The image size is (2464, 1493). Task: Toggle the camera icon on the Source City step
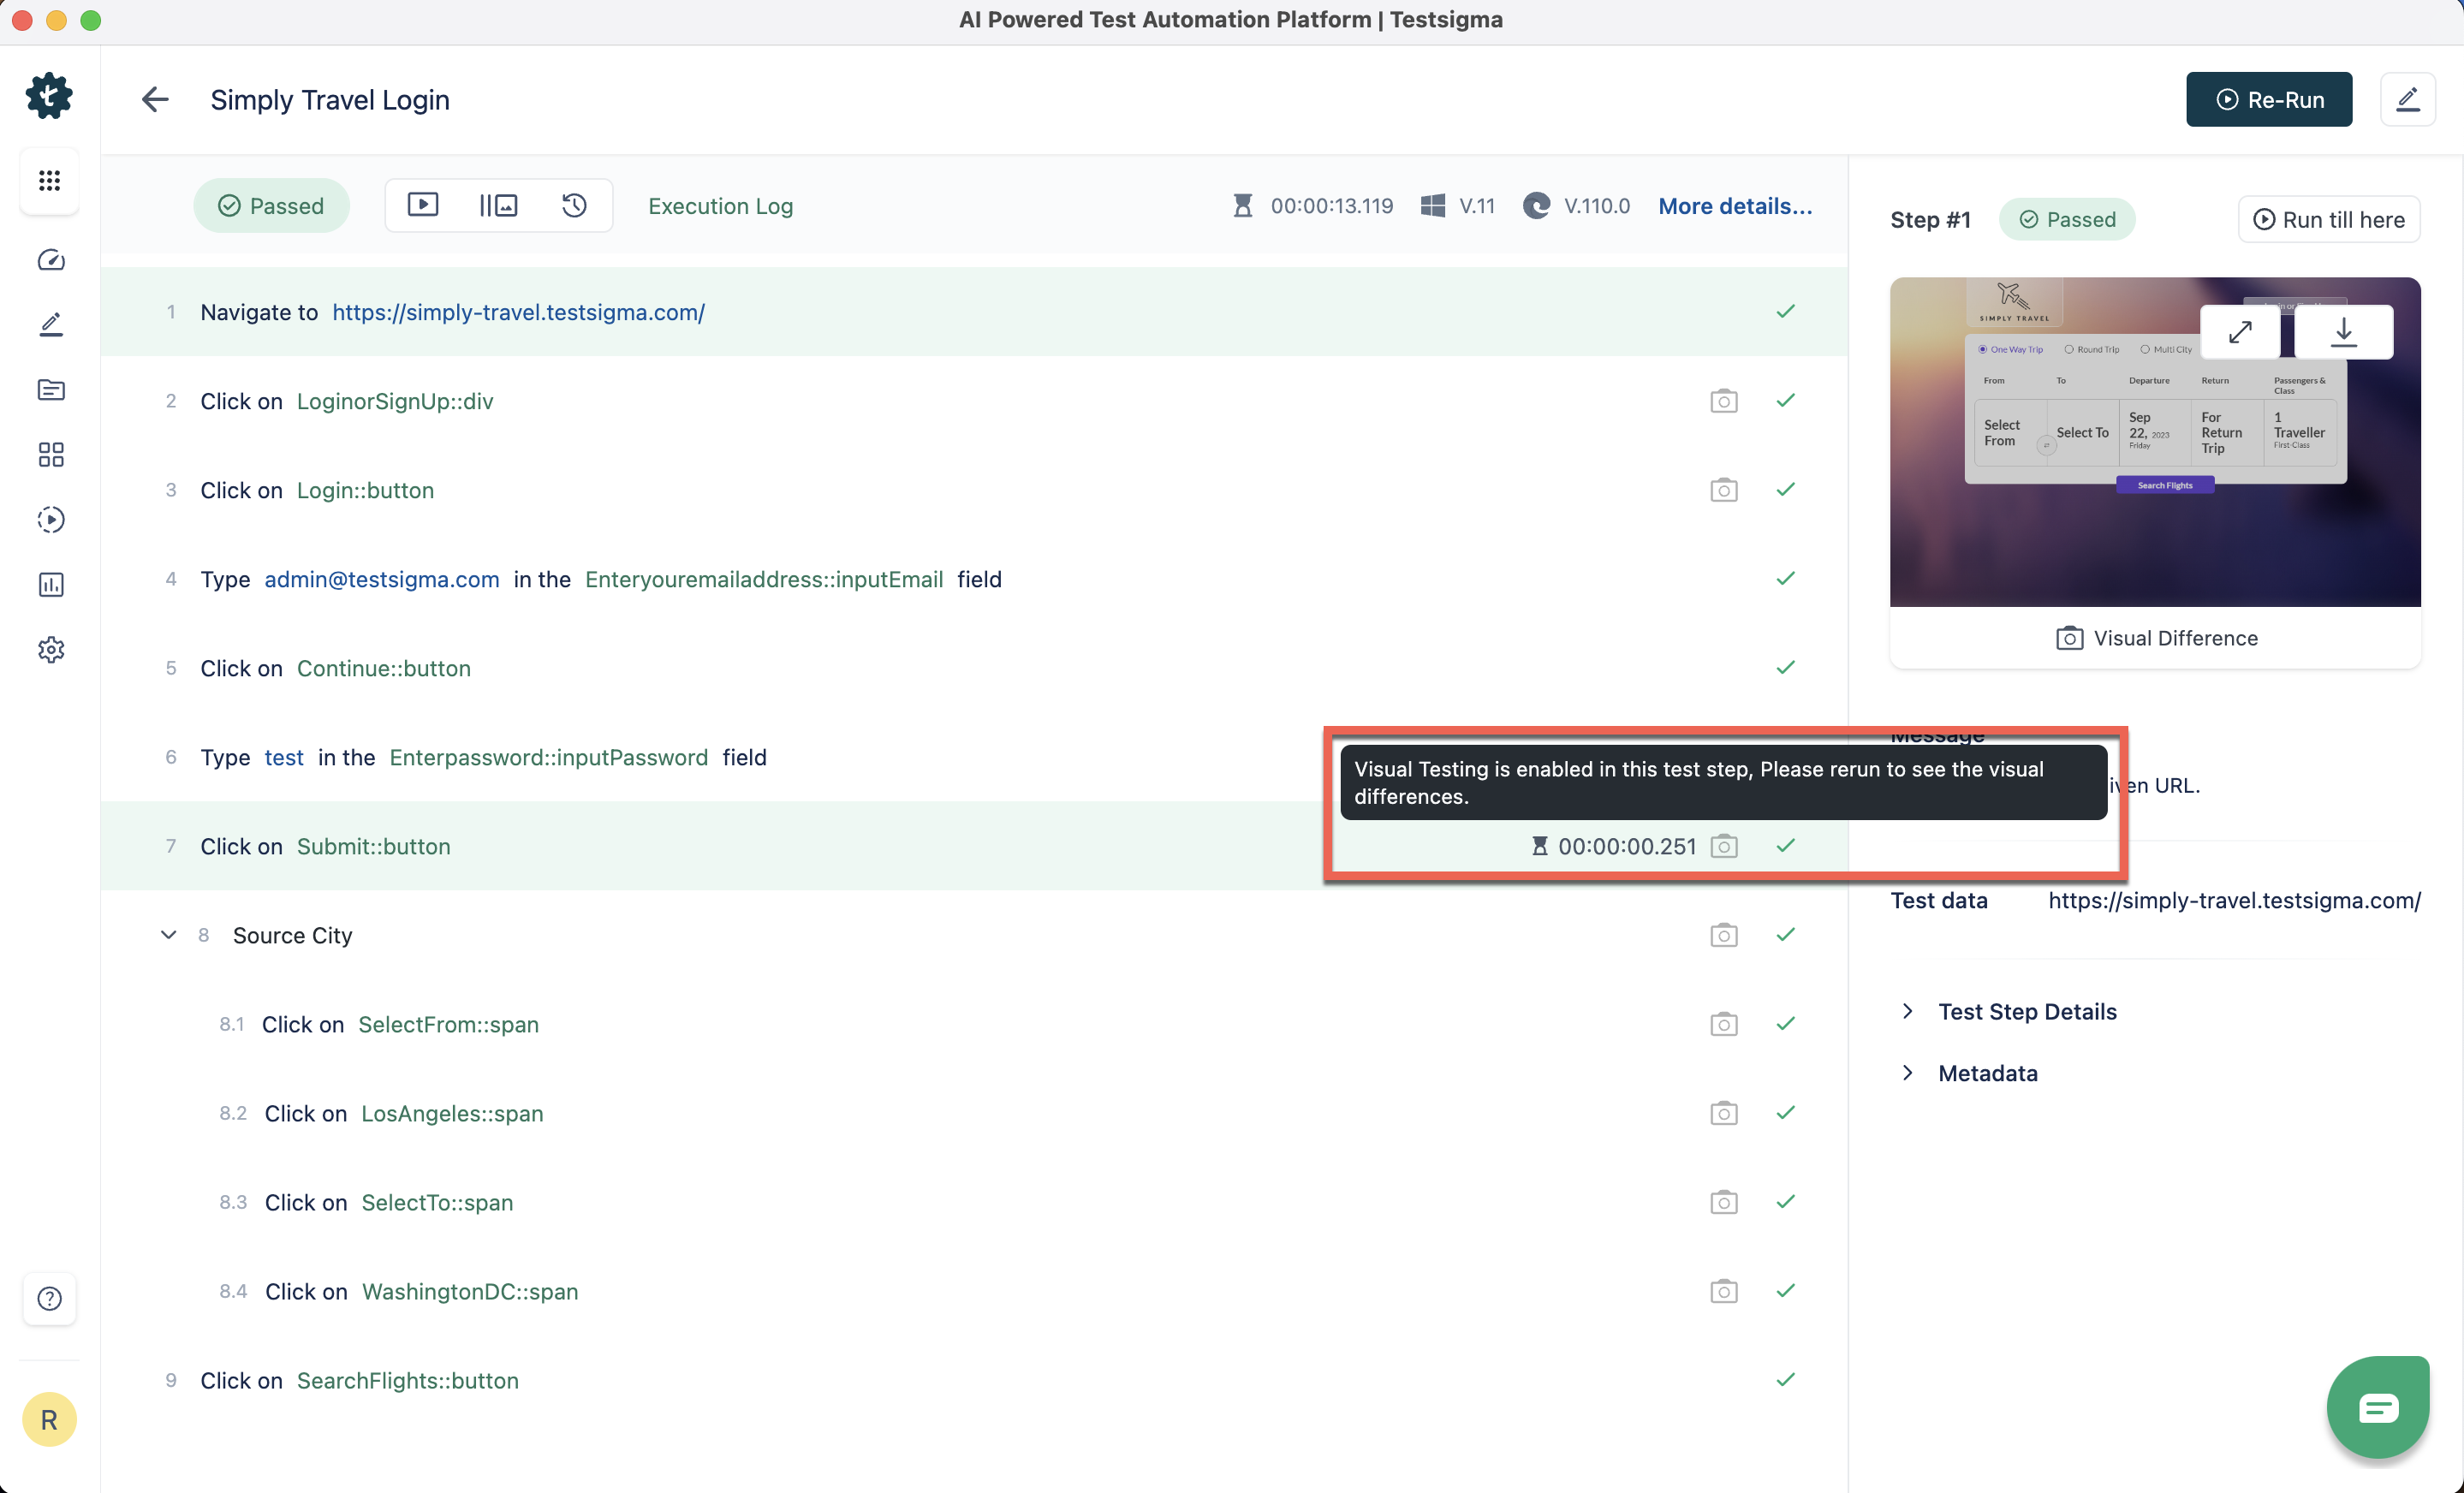pos(1723,935)
